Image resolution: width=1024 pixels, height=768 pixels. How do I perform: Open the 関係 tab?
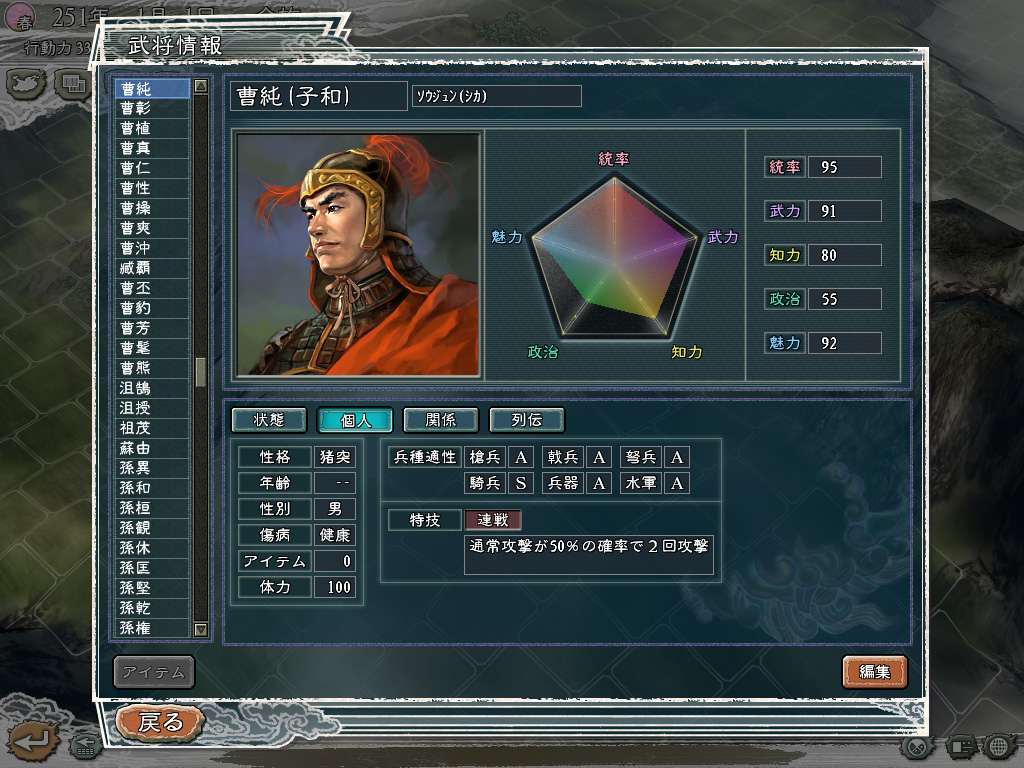click(441, 420)
